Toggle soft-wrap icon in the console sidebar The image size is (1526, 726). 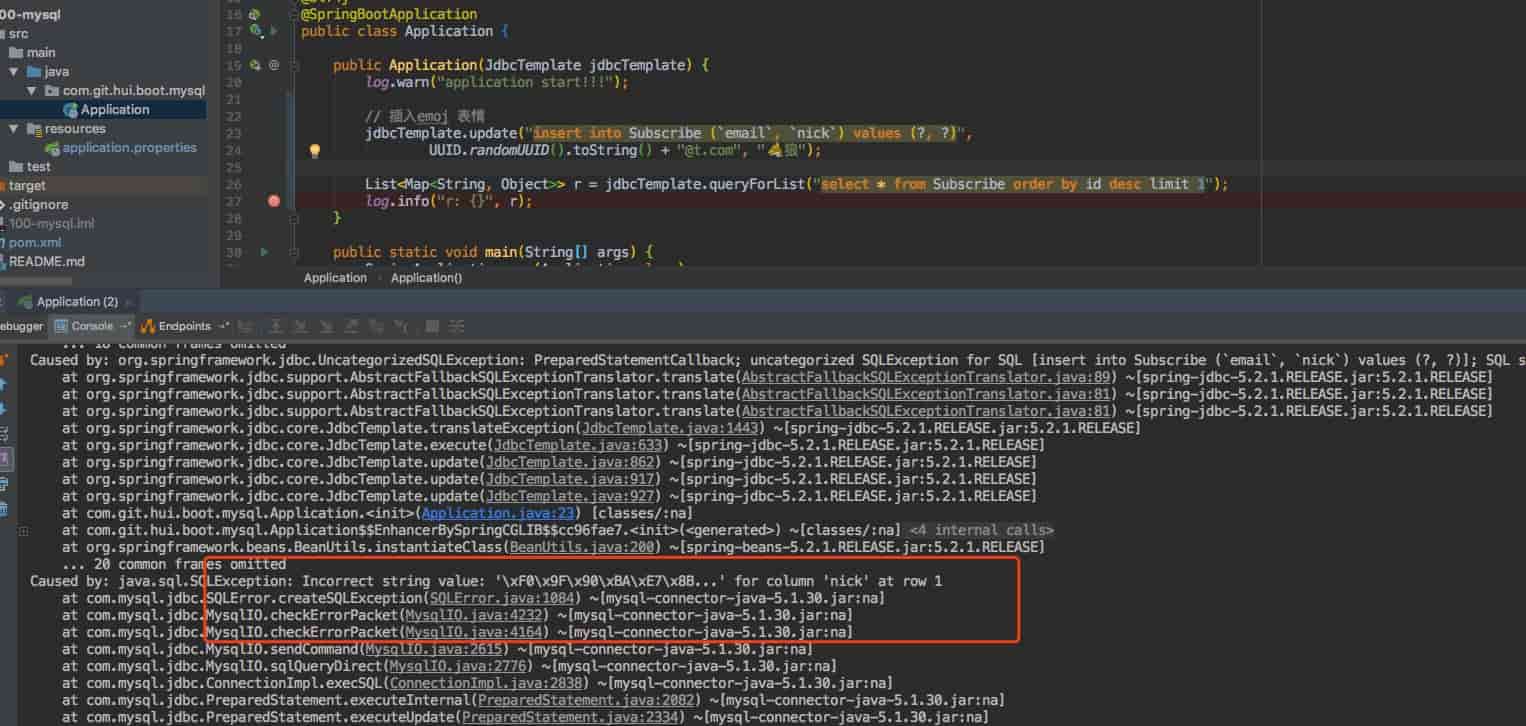pos(4,434)
